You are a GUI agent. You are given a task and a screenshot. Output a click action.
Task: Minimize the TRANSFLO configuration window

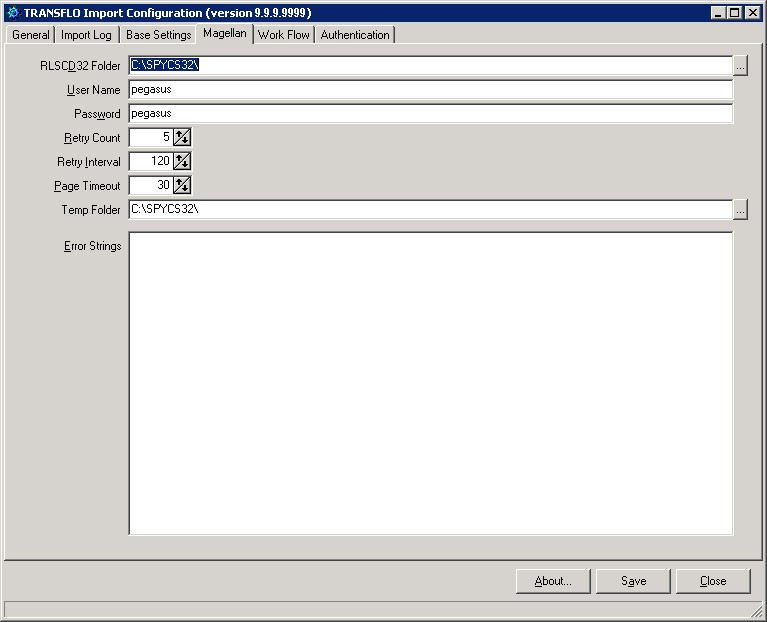718,13
